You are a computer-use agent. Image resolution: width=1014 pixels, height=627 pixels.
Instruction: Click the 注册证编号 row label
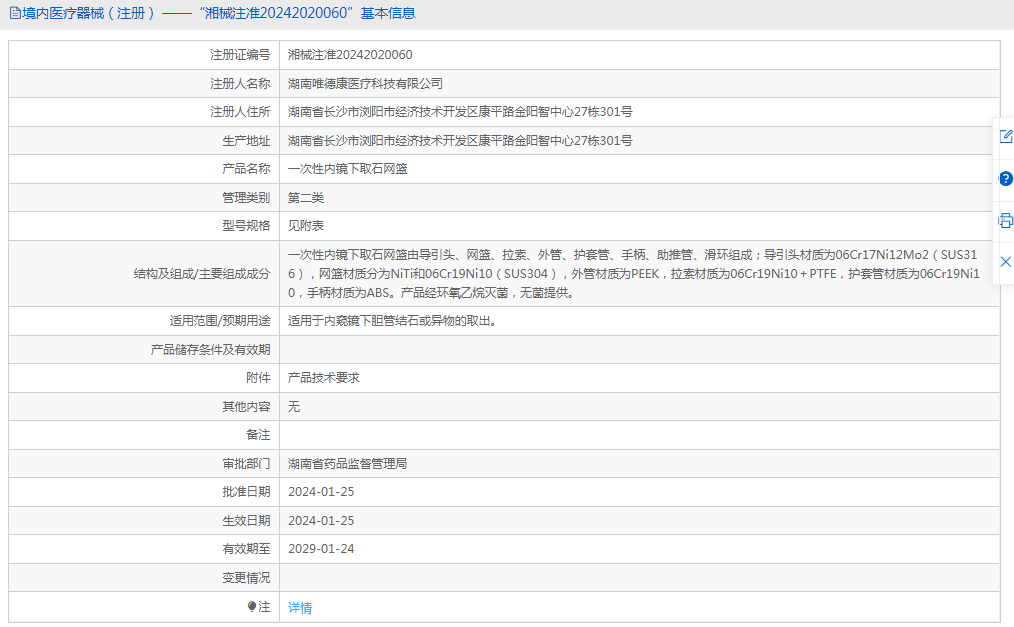(240, 55)
